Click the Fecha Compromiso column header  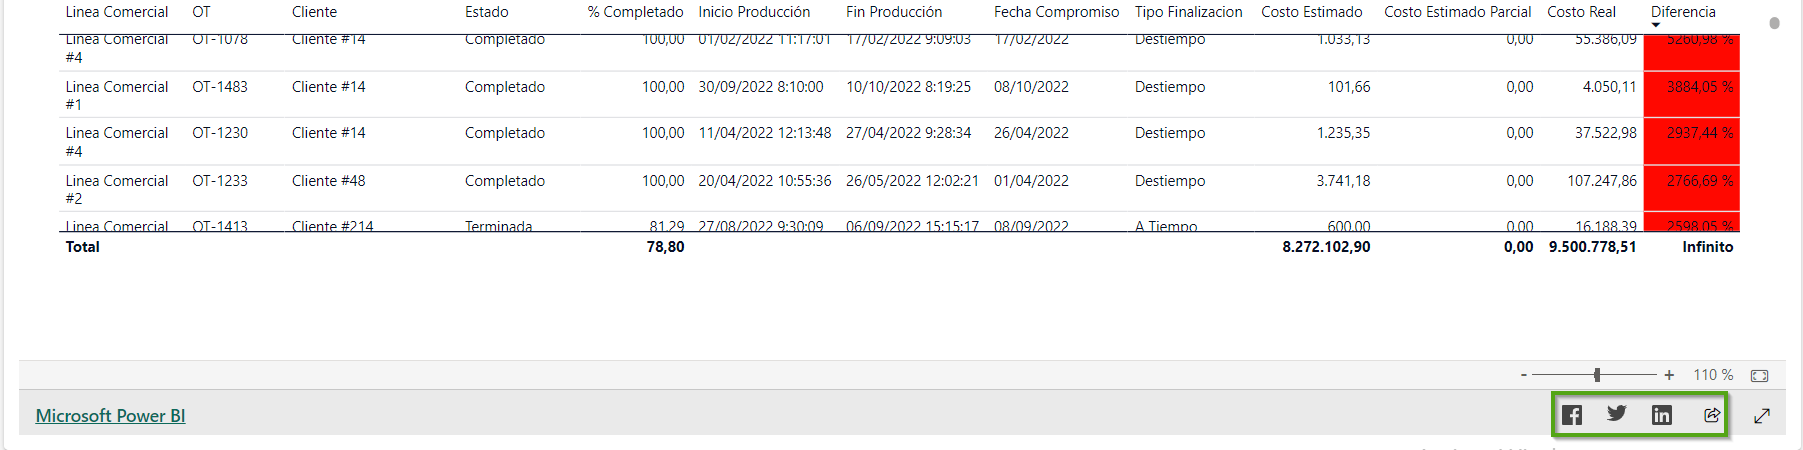(x=1056, y=12)
